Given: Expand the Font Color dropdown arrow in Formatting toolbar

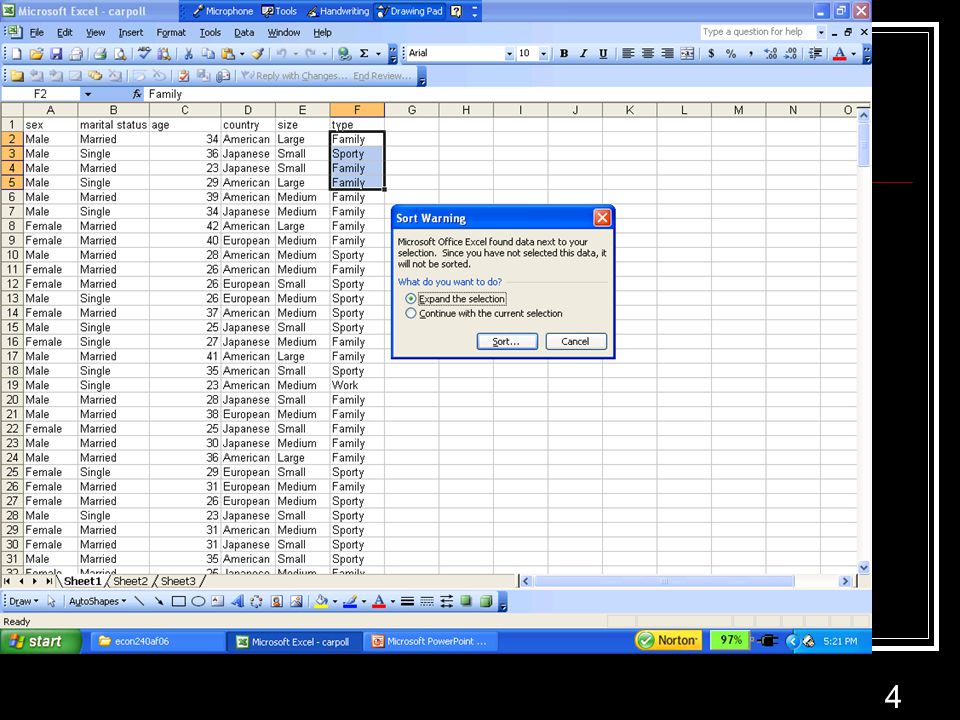Looking at the screenshot, I should [854, 54].
